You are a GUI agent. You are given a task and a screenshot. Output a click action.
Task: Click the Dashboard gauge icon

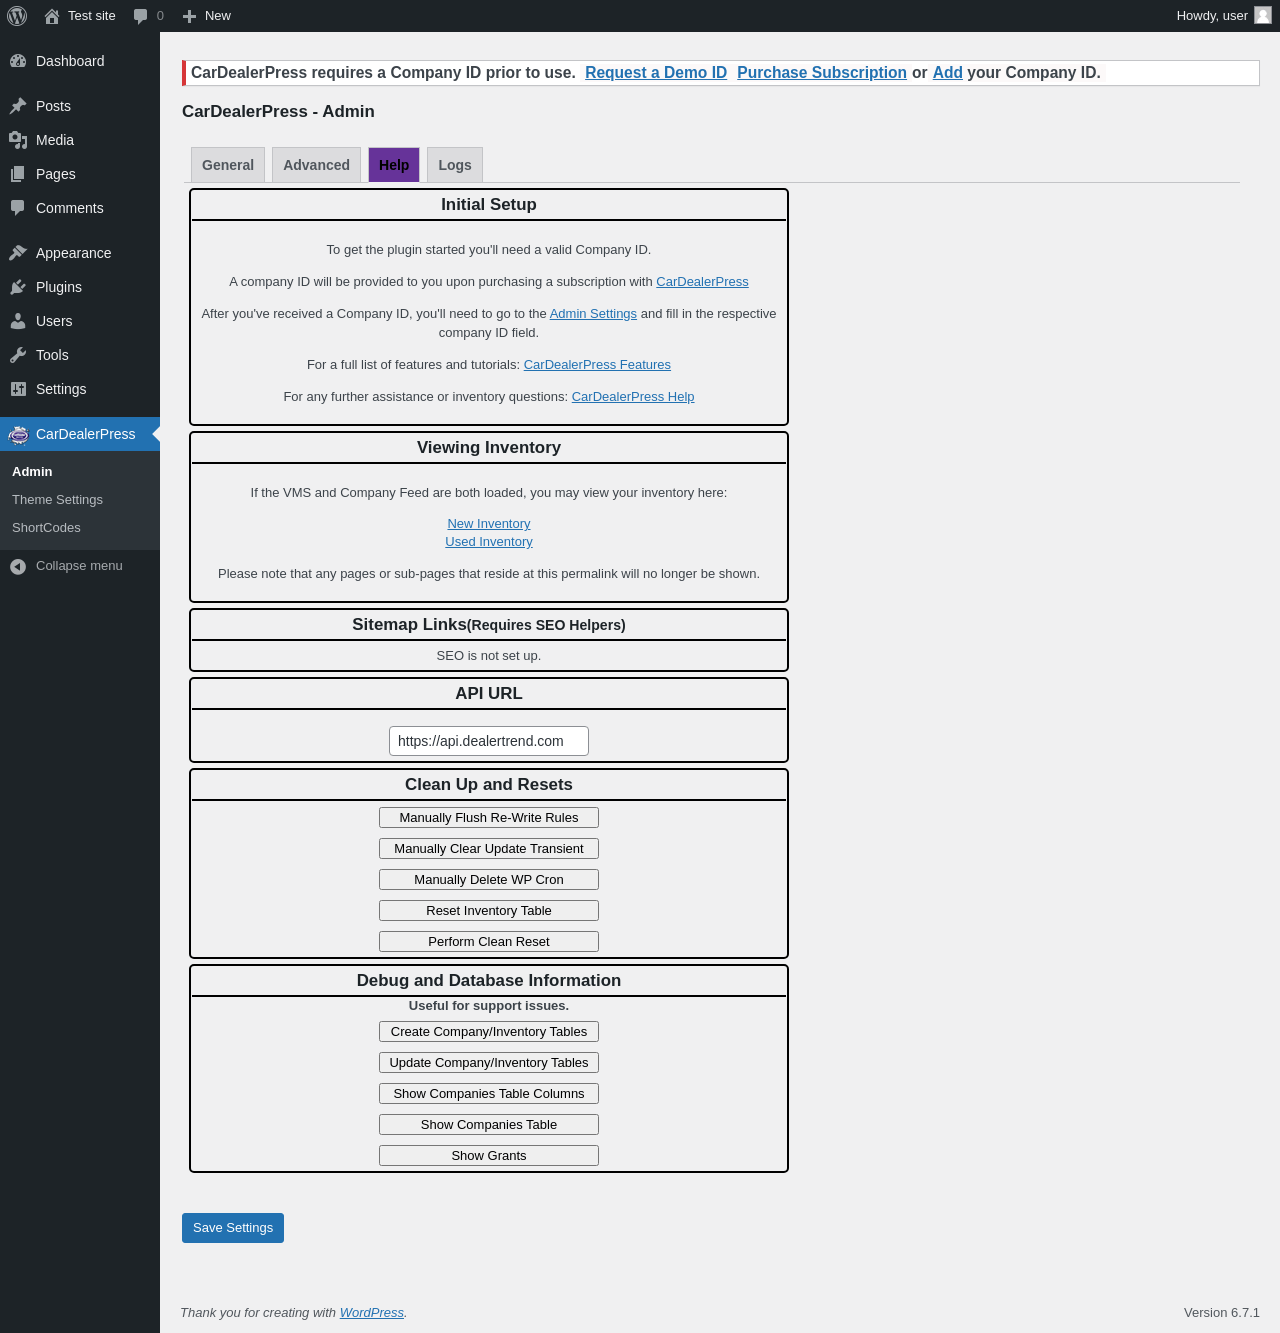pyautogui.click(x=18, y=61)
